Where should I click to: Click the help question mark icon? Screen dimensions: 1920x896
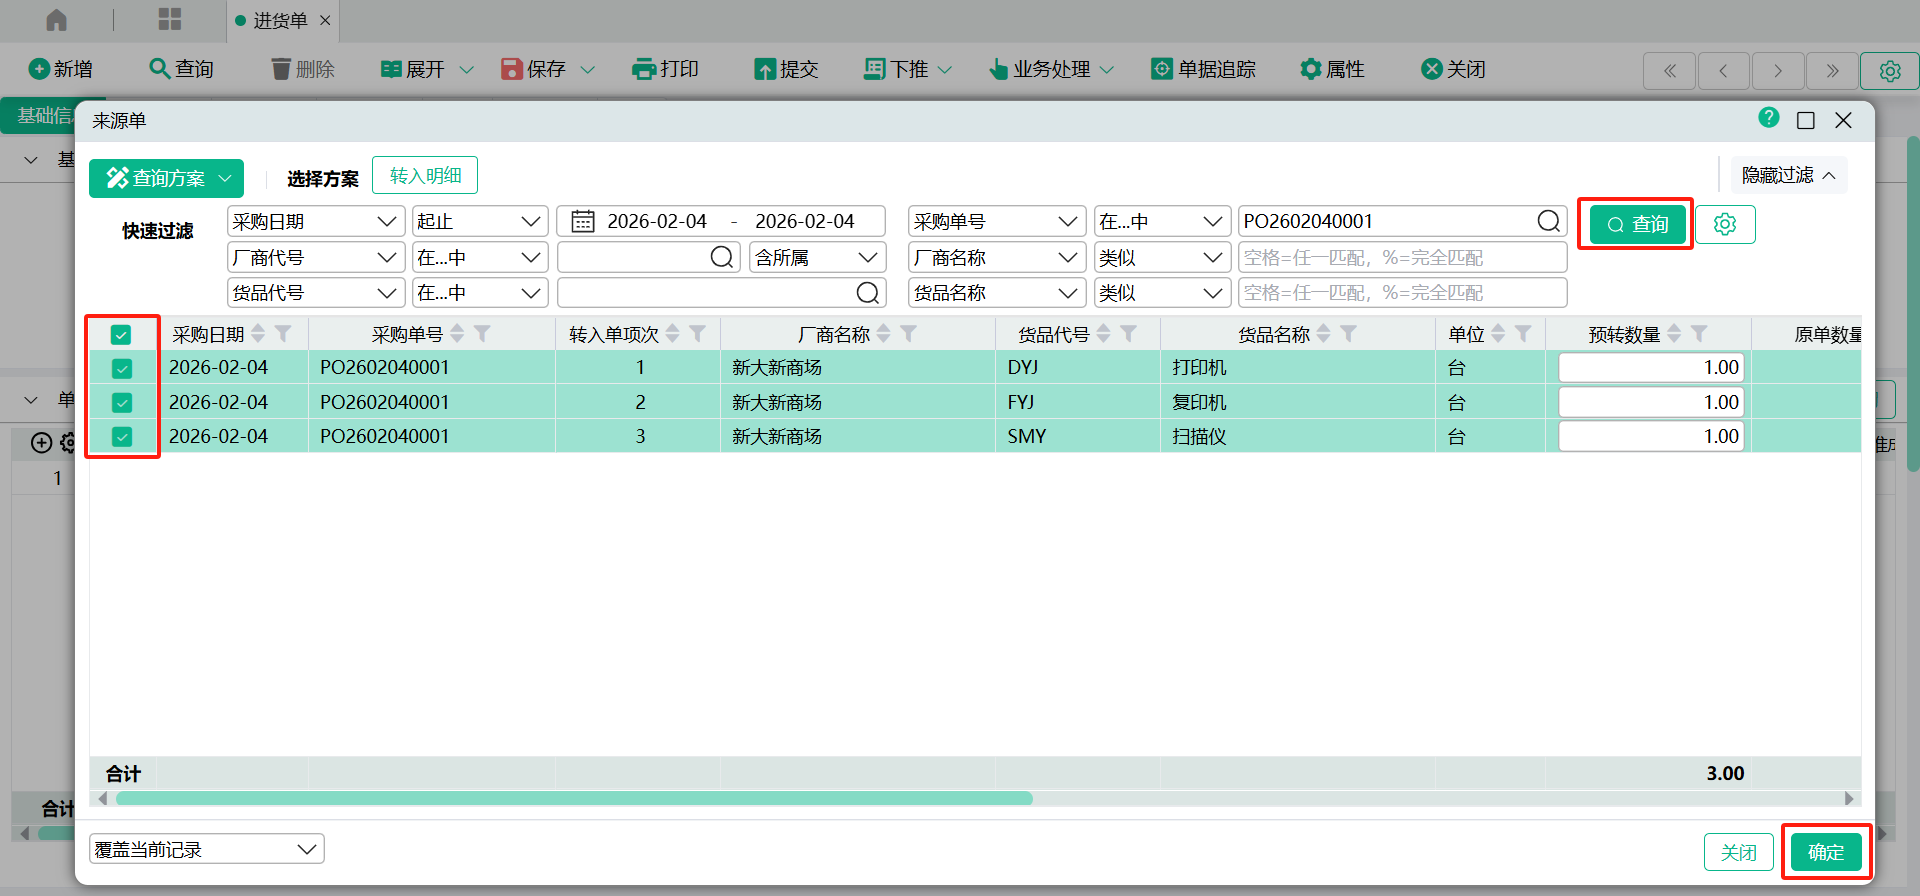pos(1768,118)
